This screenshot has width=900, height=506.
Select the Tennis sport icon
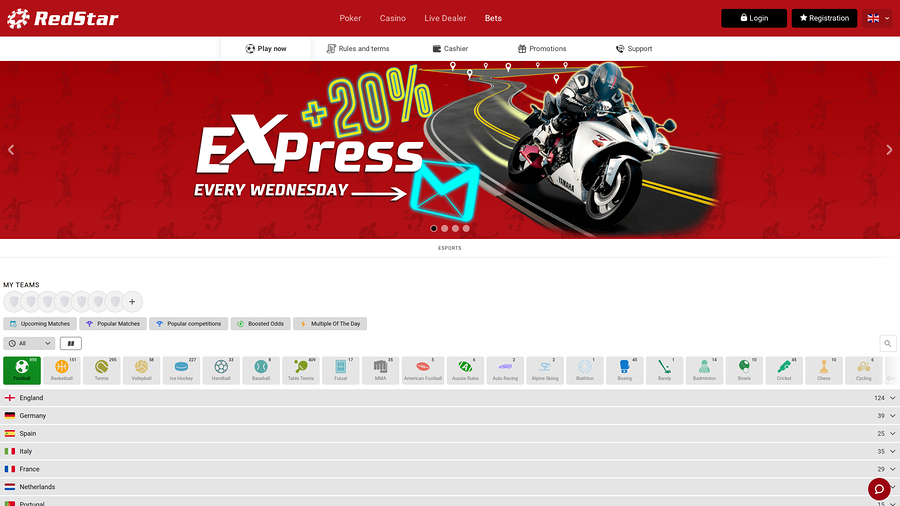pos(102,370)
